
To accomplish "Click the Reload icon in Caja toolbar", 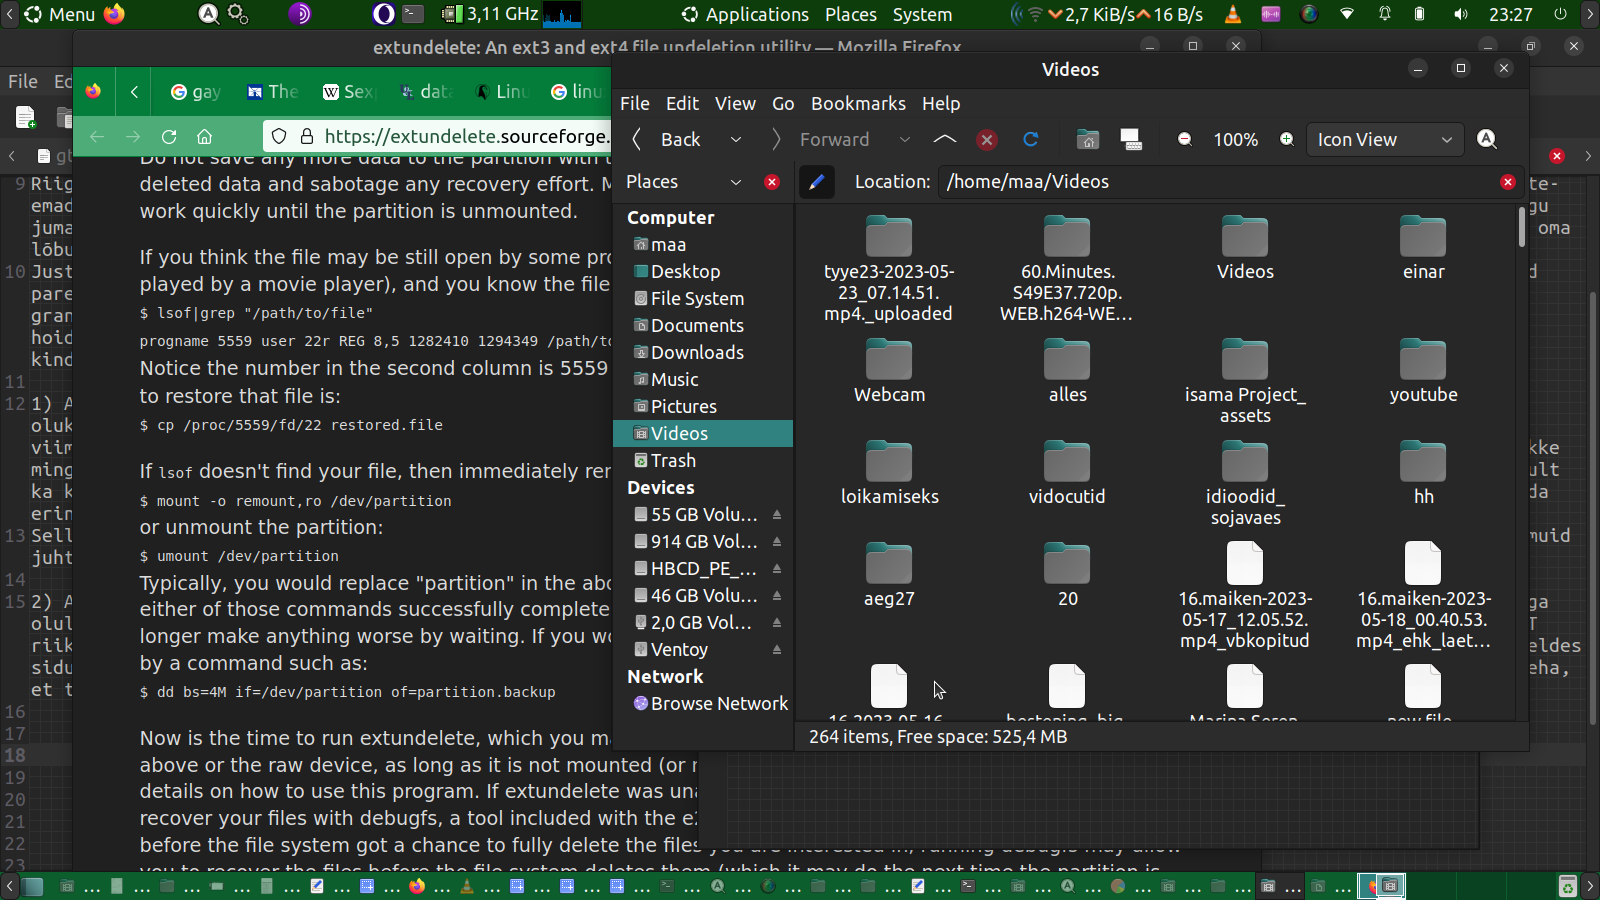I will (1031, 139).
